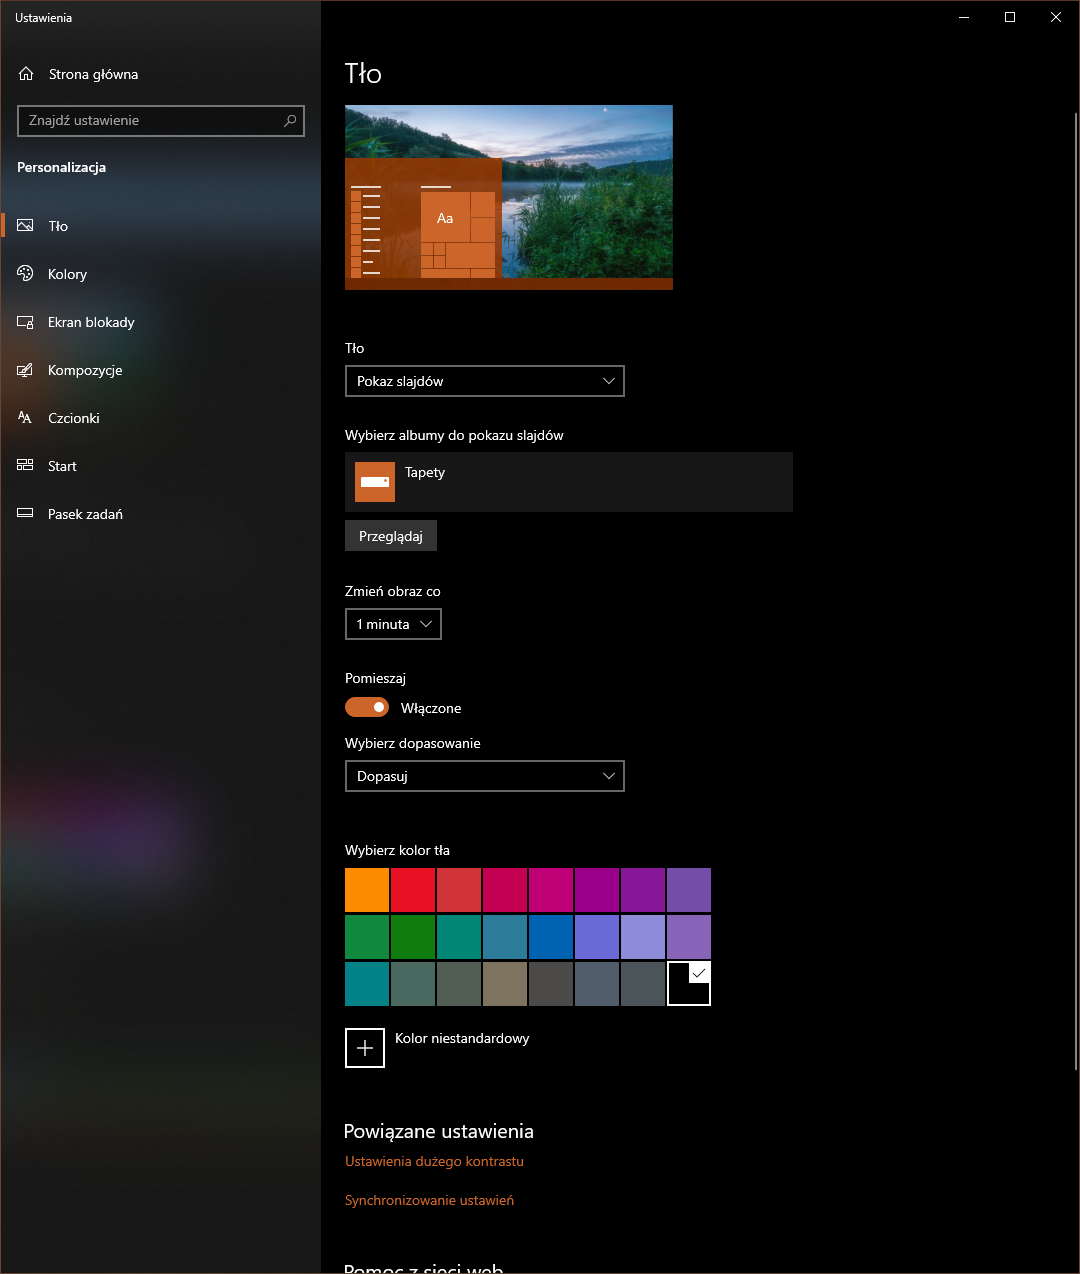Screen dimensions: 1080x1274
Task: Click the Start tiles icon in sidebar
Action: pyautogui.click(x=26, y=466)
